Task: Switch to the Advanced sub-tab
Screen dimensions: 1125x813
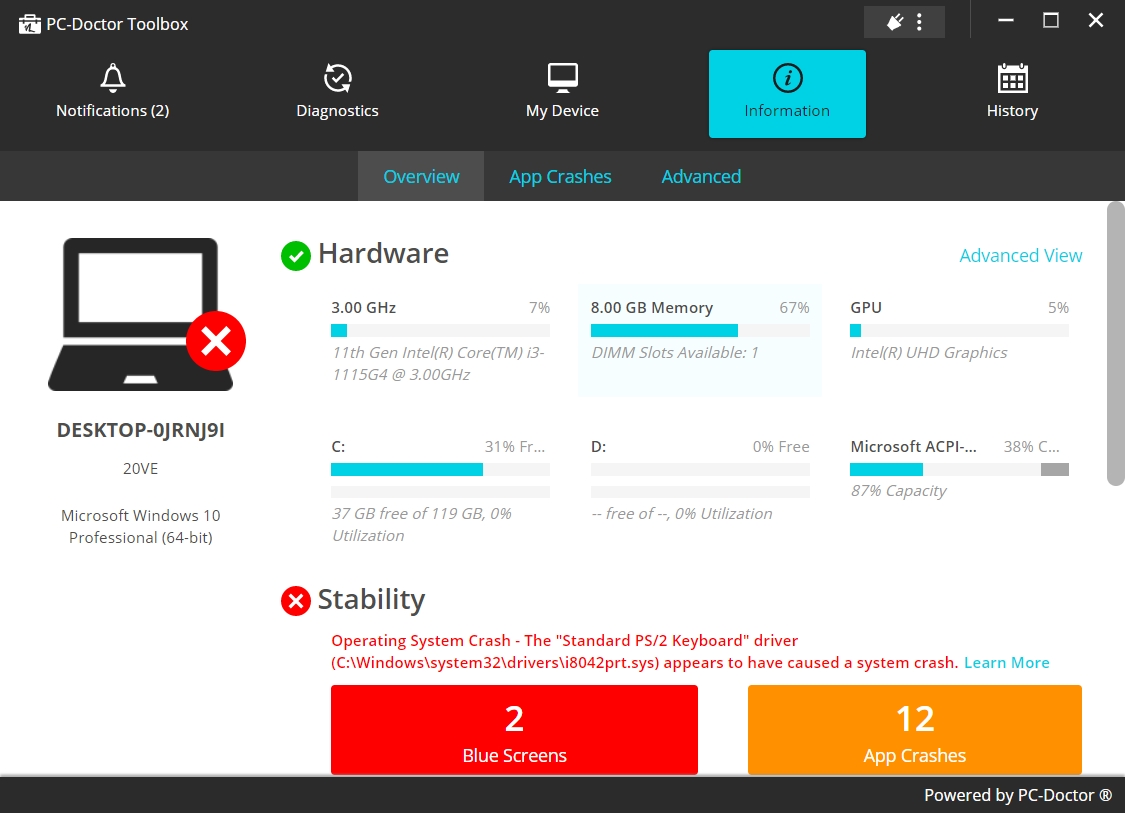Action: click(x=701, y=177)
